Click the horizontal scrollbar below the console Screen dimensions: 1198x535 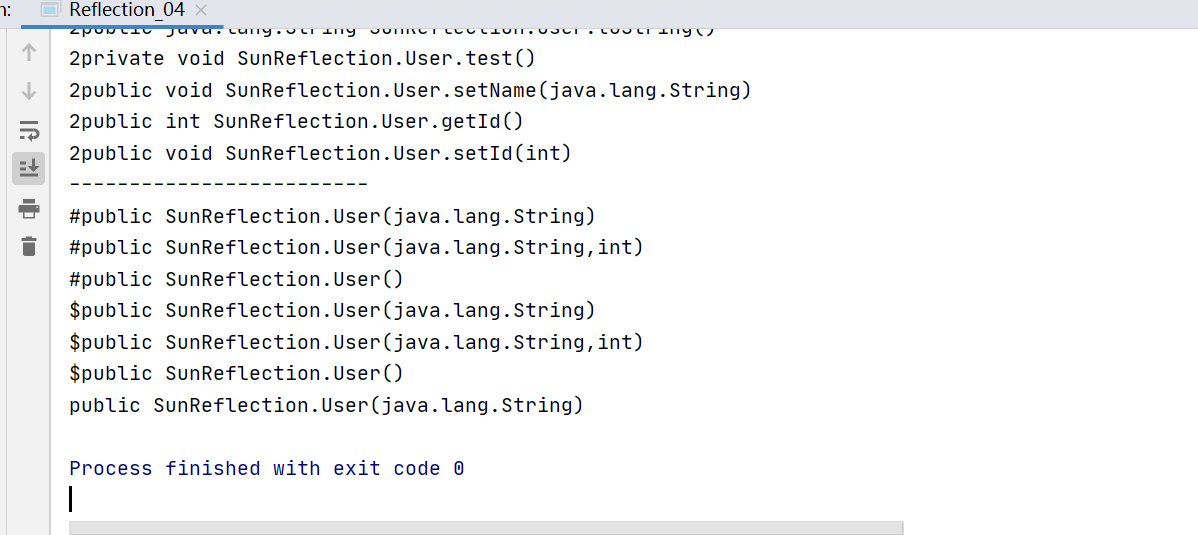pos(485,527)
